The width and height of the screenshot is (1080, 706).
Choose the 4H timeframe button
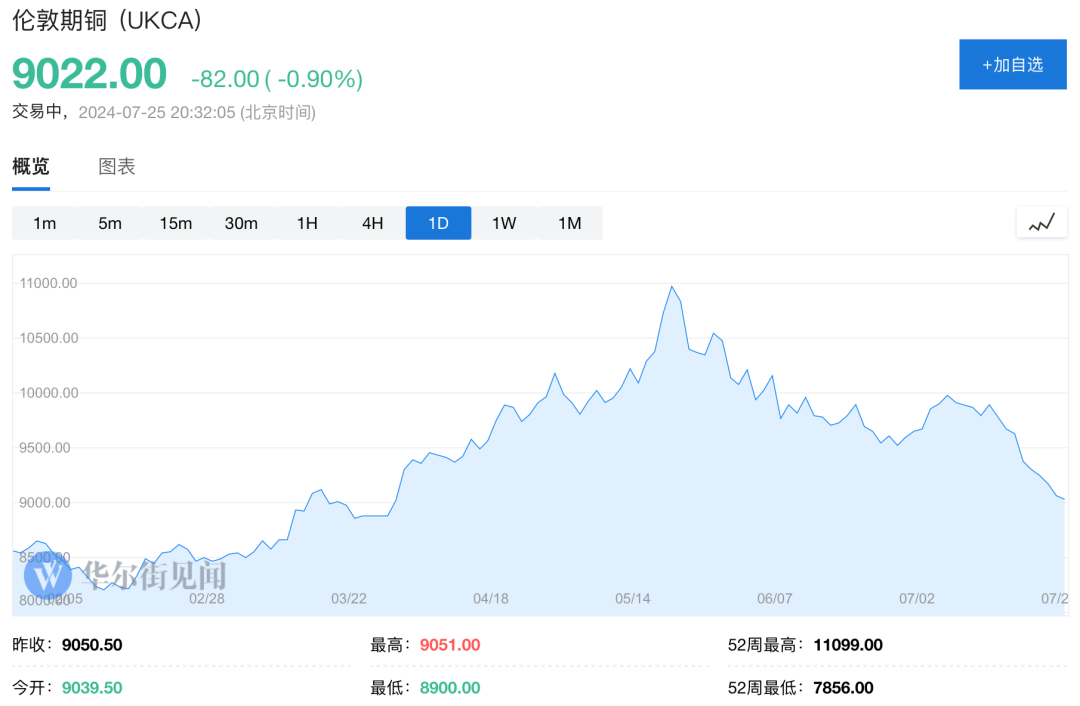coord(372,223)
